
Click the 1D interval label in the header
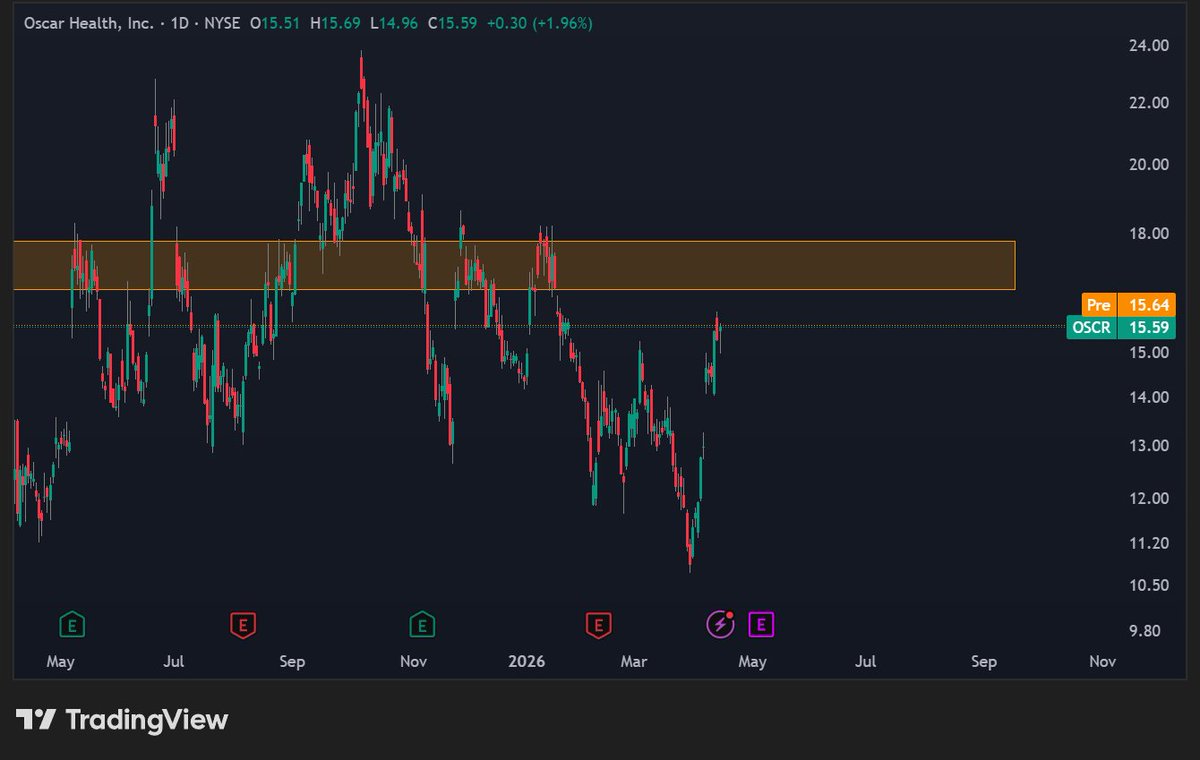(x=178, y=23)
